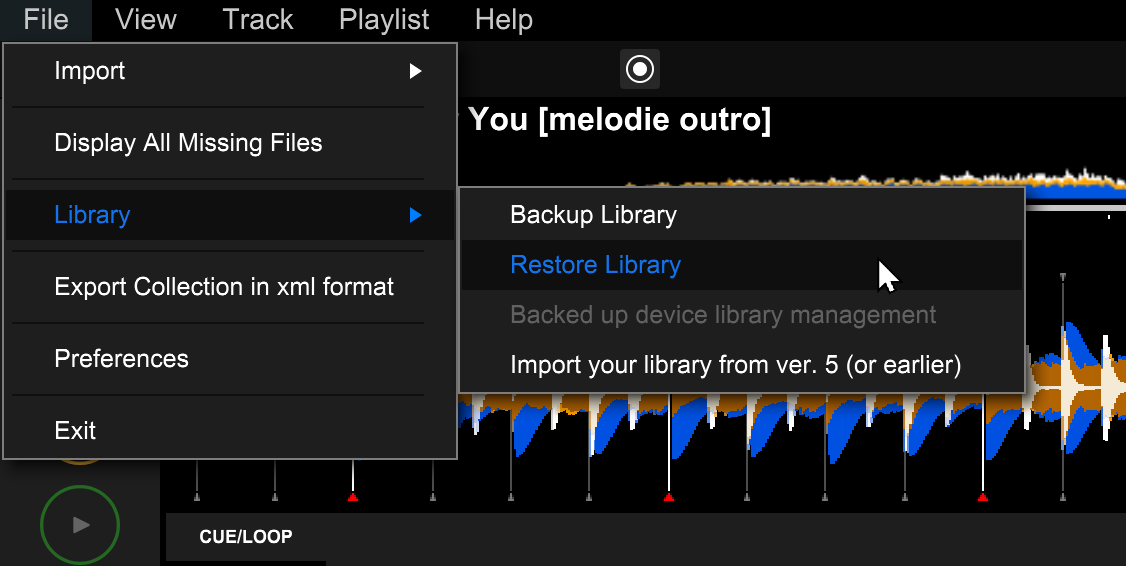Click the first red cue marker
The width and height of the screenshot is (1126, 566).
pos(353,496)
